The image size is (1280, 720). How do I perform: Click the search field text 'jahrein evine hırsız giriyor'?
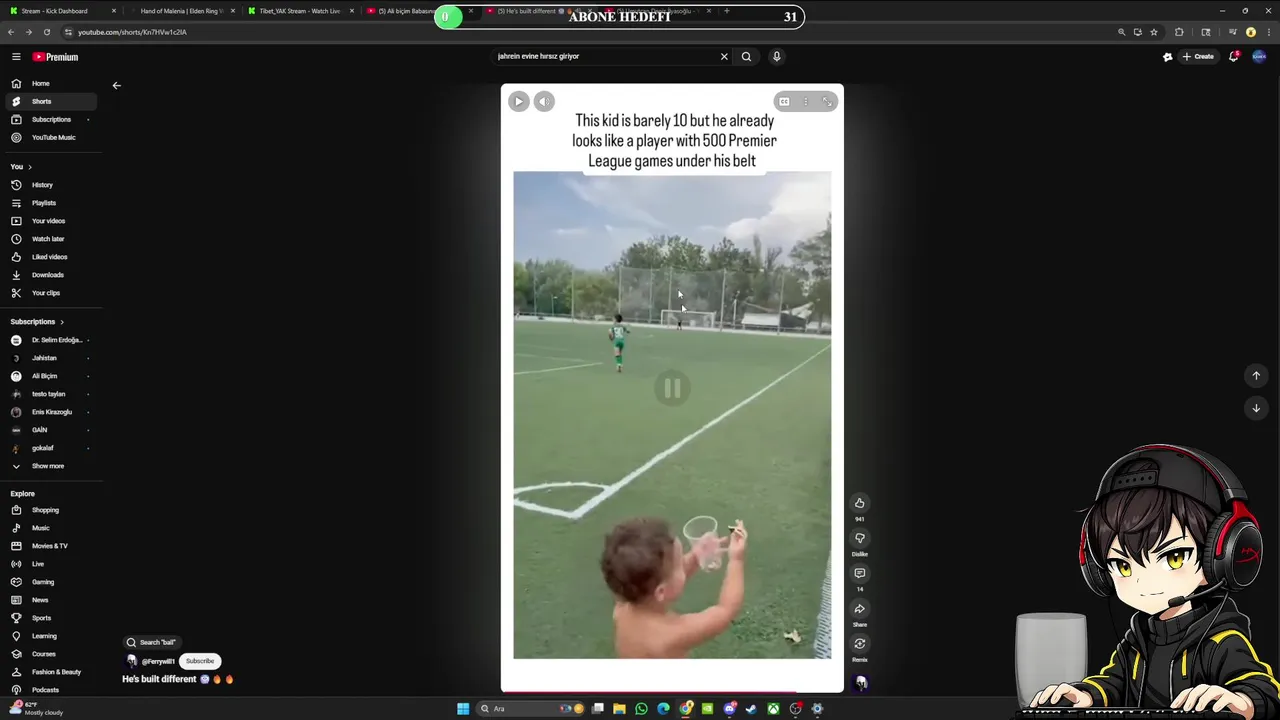click(538, 57)
